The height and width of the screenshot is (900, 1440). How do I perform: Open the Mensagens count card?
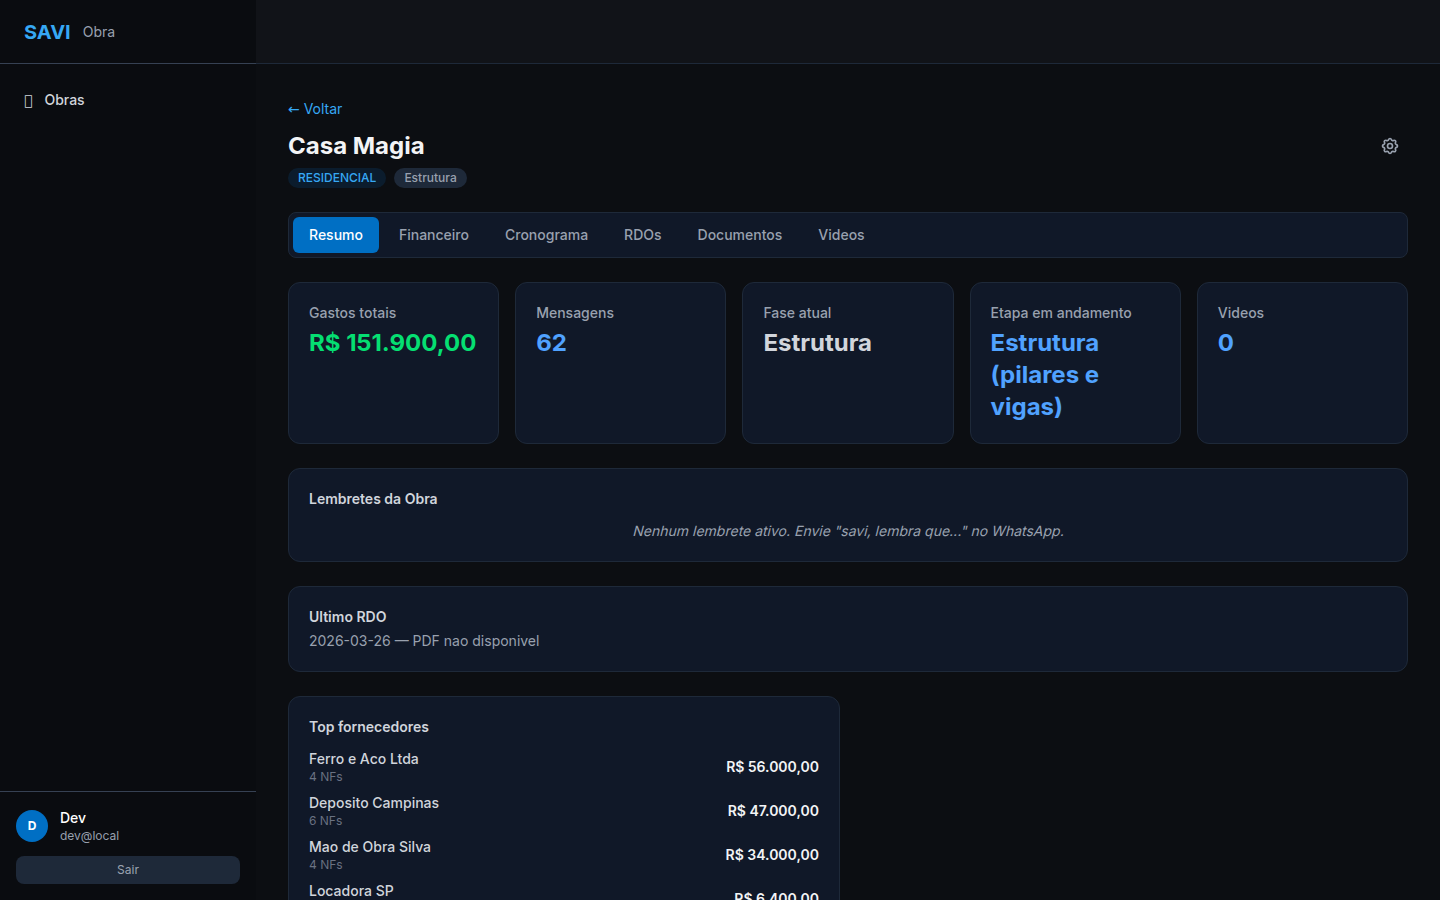coord(620,362)
